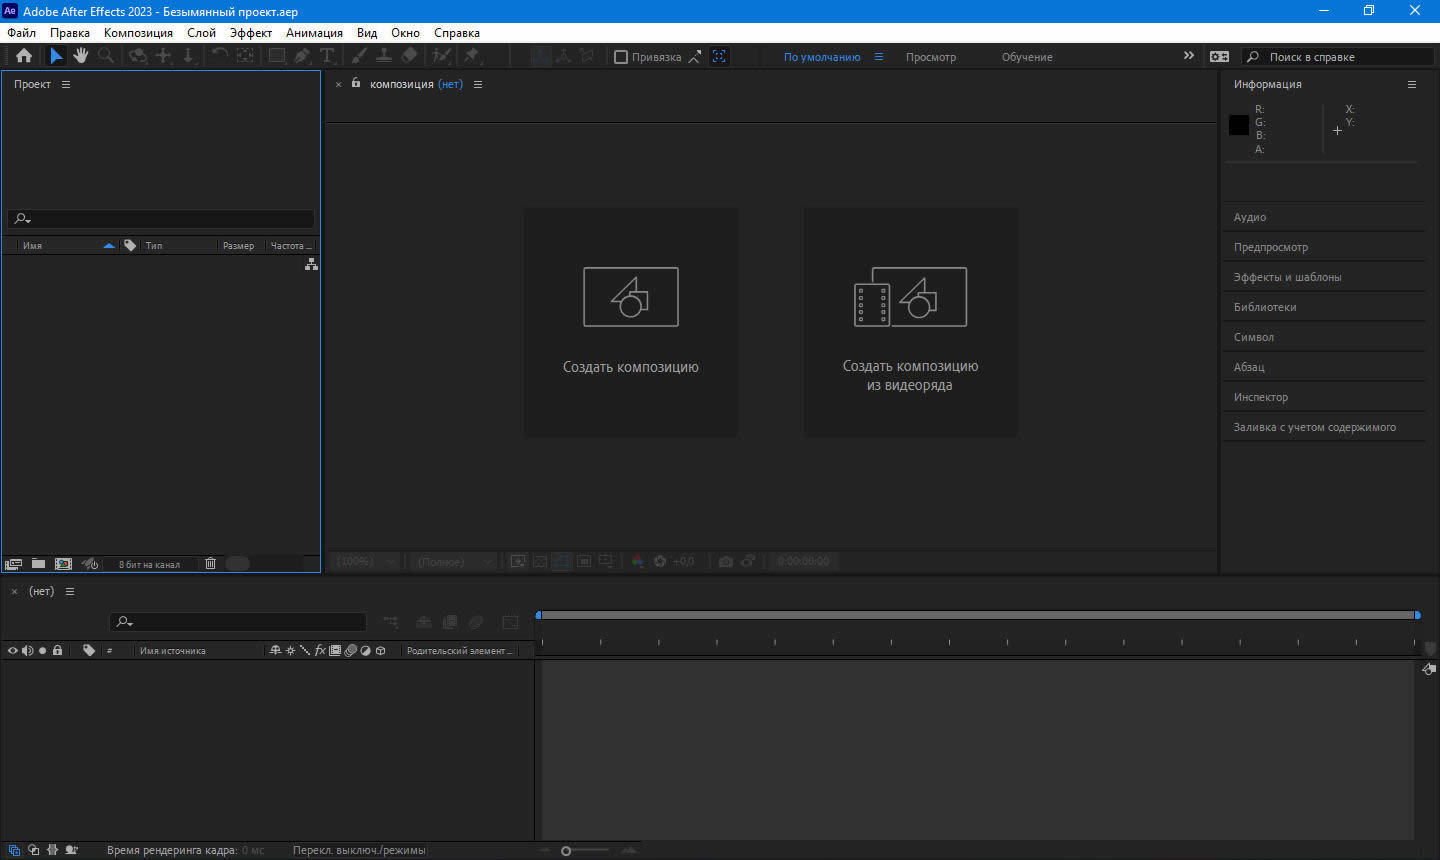Screen dimensions: 1440x860
Task: Switch to the Обучение workspace tab
Action: click(1027, 57)
